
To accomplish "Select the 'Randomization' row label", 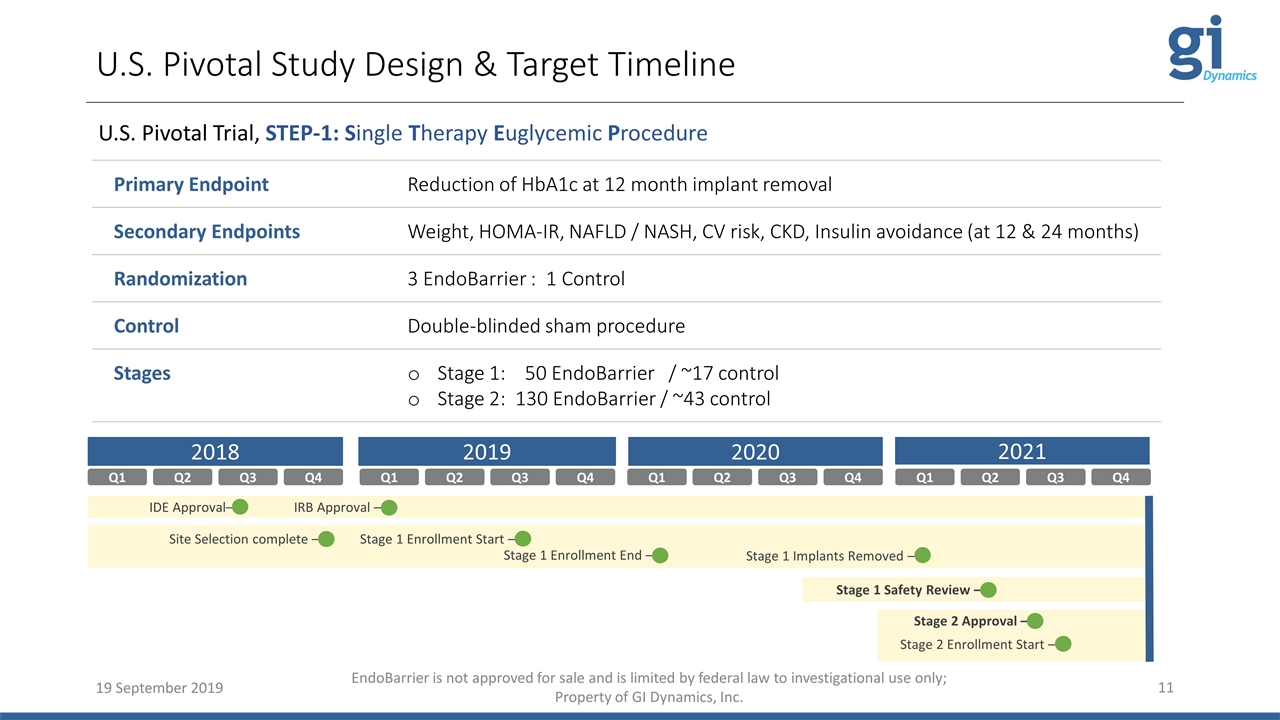I will (x=180, y=278).
